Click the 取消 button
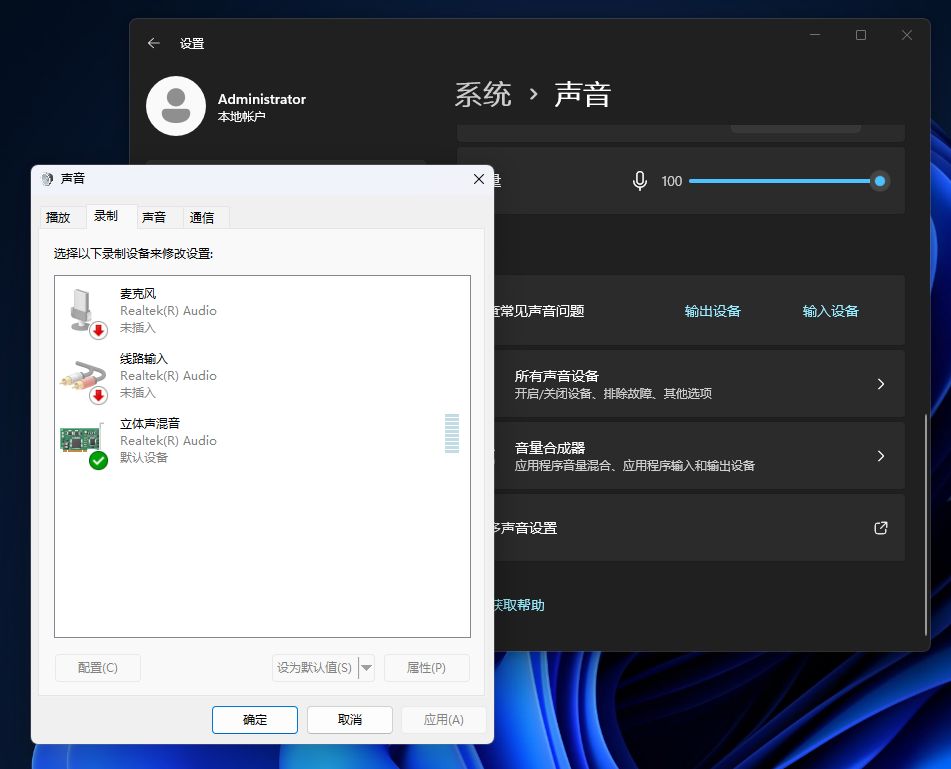The height and width of the screenshot is (769, 951). coord(350,720)
